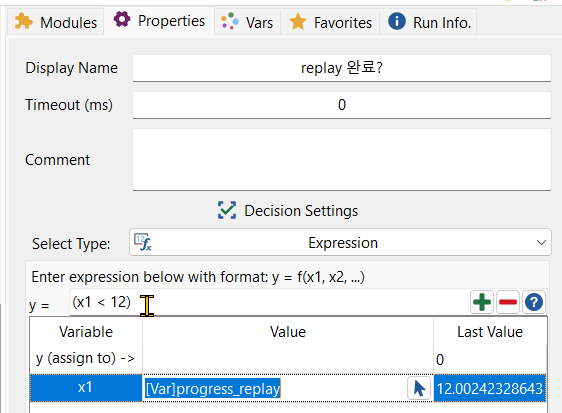The image size is (562, 413).
Task: Click the Decision Settings checkmark icon
Action: click(x=227, y=210)
